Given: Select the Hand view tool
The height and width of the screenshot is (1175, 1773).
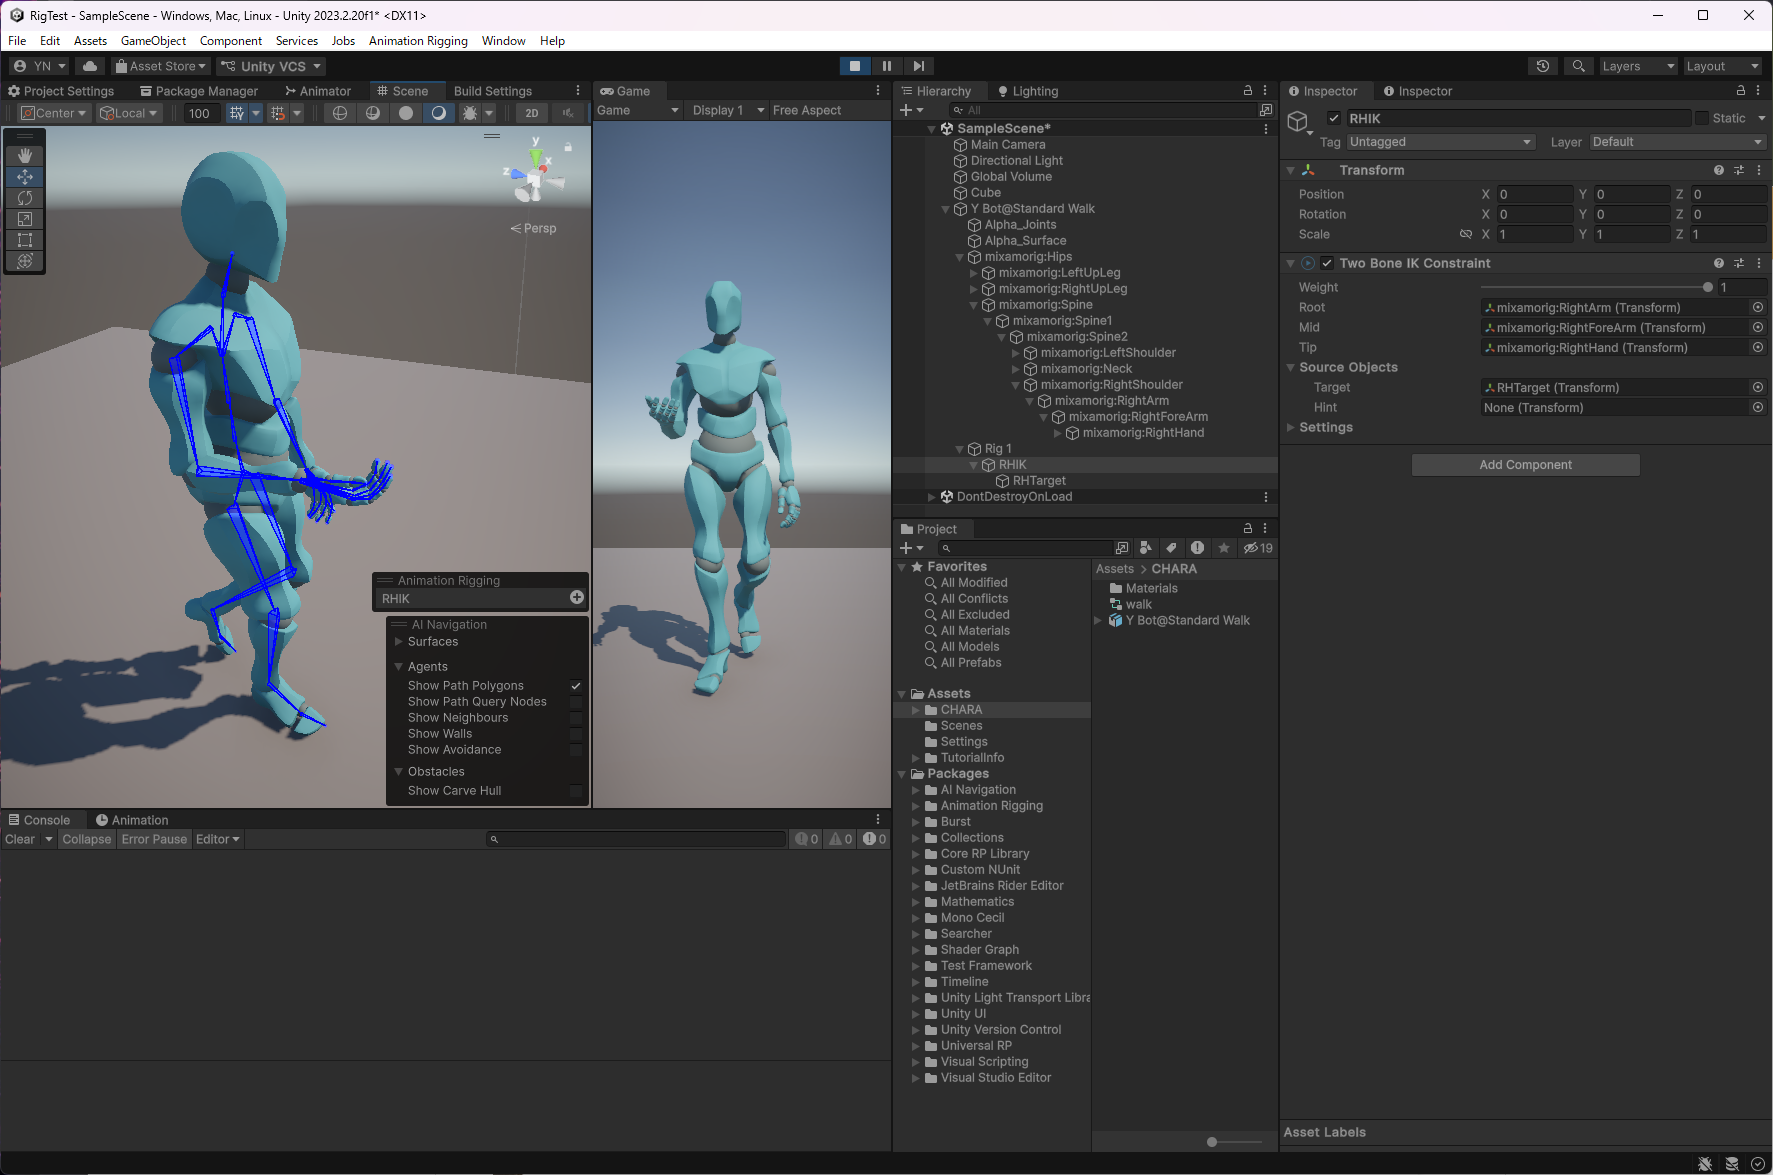Looking at the screenshot, I should point(25,156).
